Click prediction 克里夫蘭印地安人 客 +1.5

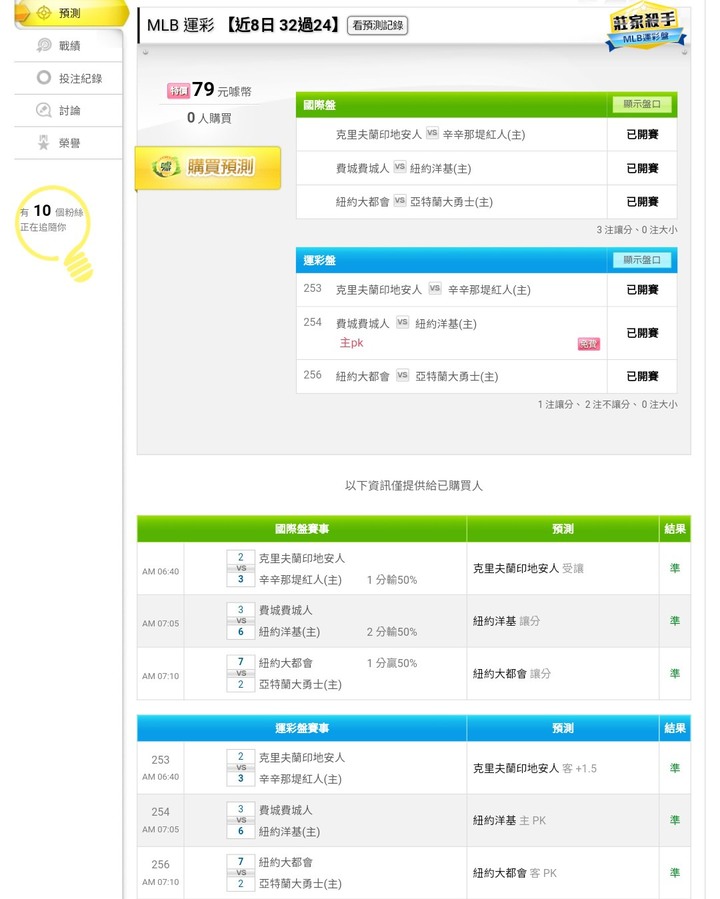click(534, 768)
